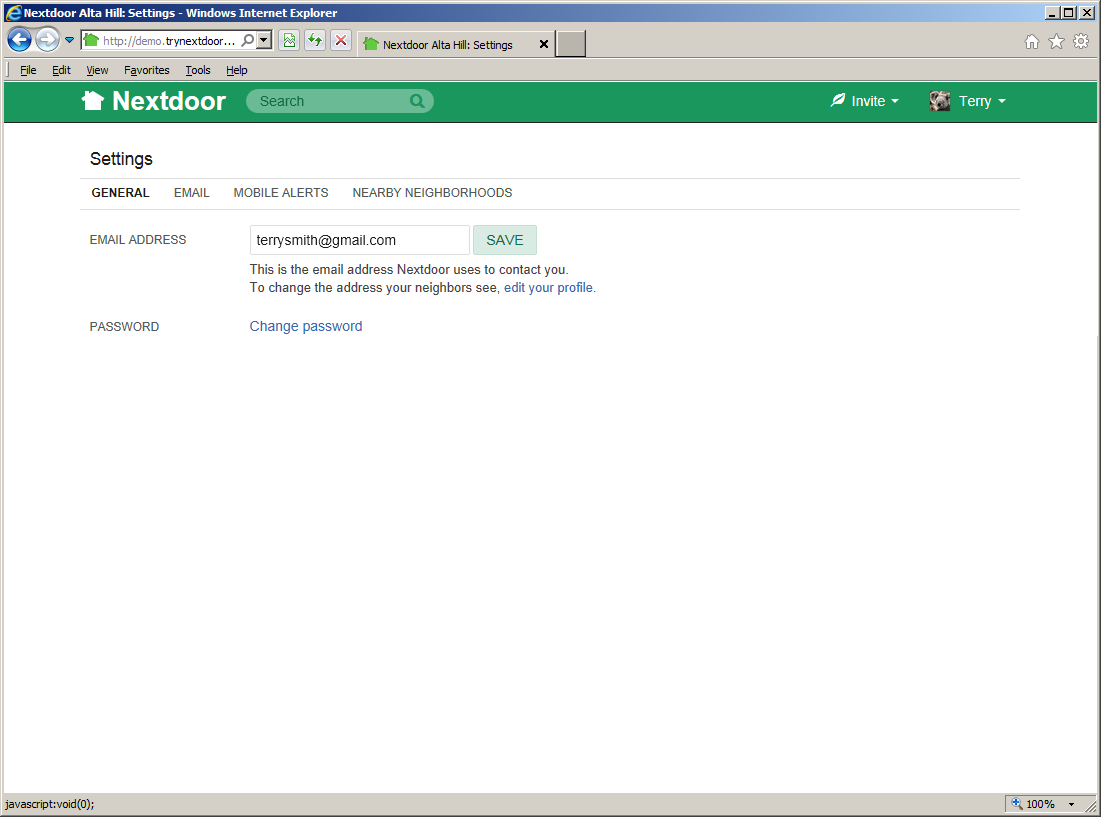This screenshot has height=817, width=1101.
Task: Open the Terry account dropdown
Action: click(x=980, y=100)
